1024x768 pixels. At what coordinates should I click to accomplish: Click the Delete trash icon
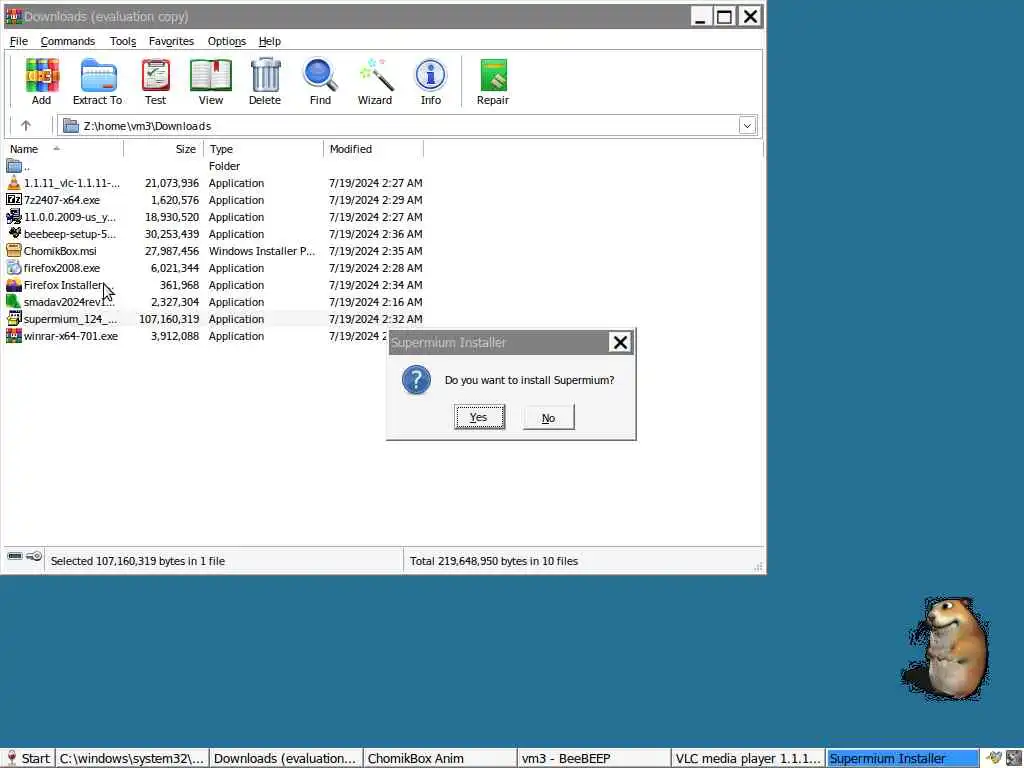point(264,81)
